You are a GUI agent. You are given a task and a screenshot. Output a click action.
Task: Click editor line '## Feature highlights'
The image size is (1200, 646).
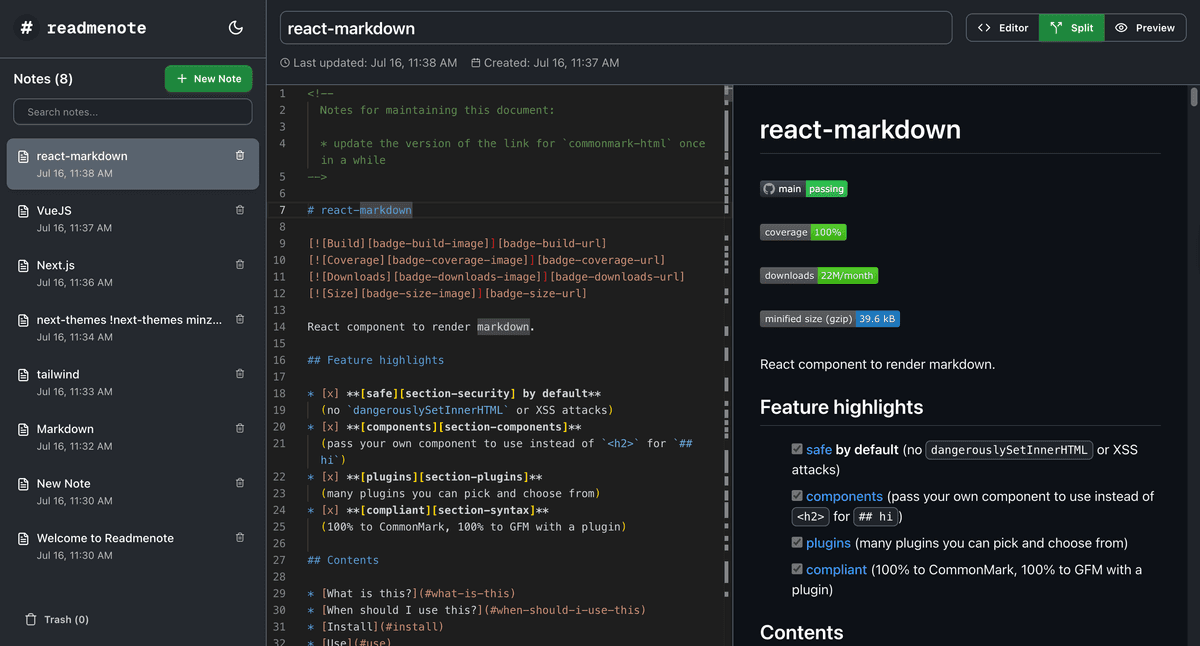point(375,360)
